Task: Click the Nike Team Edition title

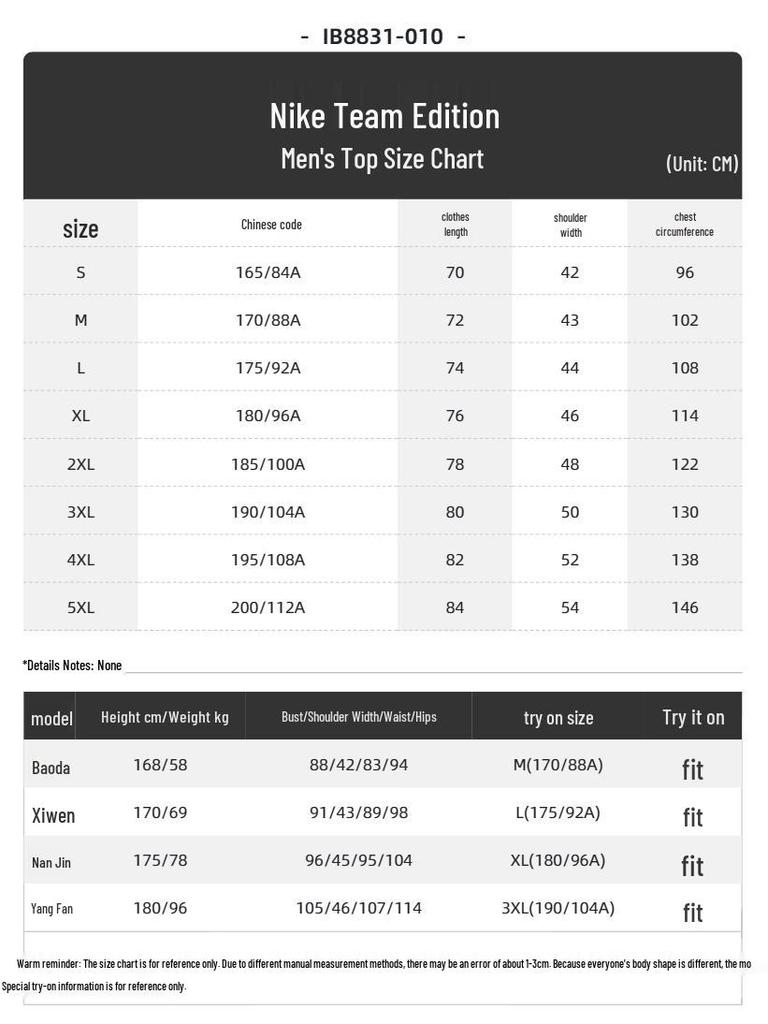Action: pyautogui.click(x=384, y=116)
